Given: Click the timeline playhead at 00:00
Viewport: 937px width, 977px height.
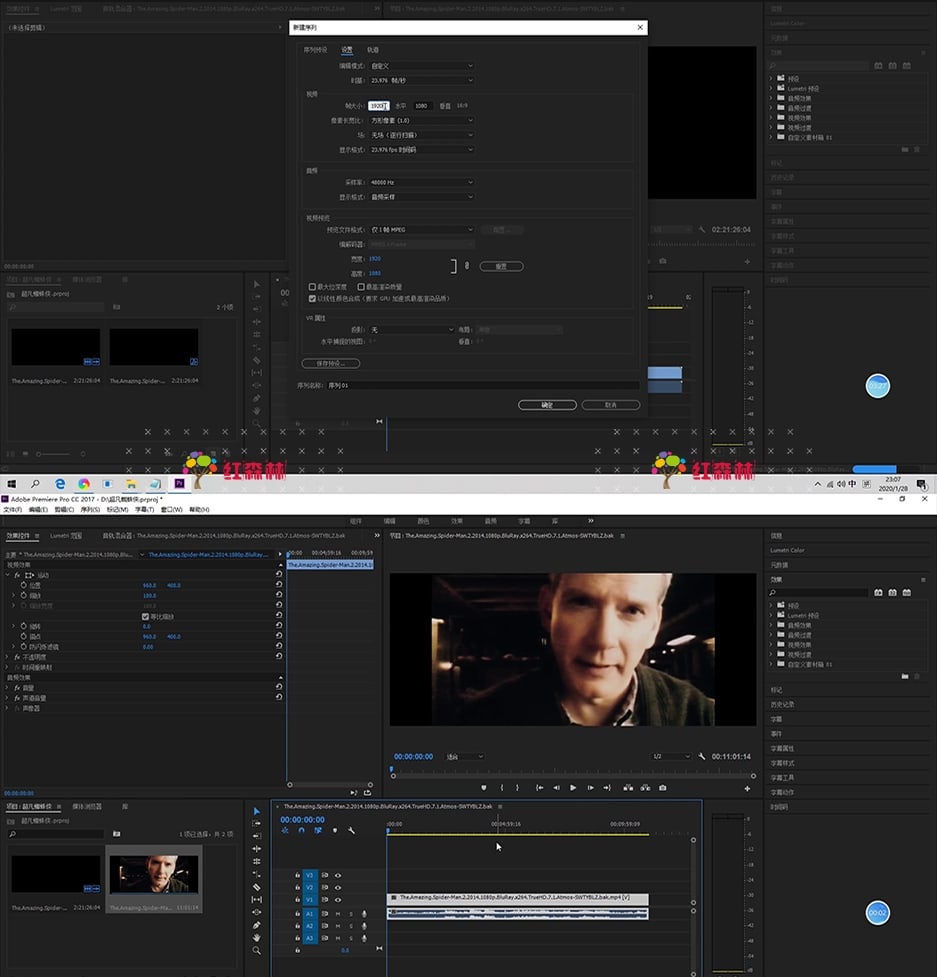Looking at the screenshot, I should (387, 830).
